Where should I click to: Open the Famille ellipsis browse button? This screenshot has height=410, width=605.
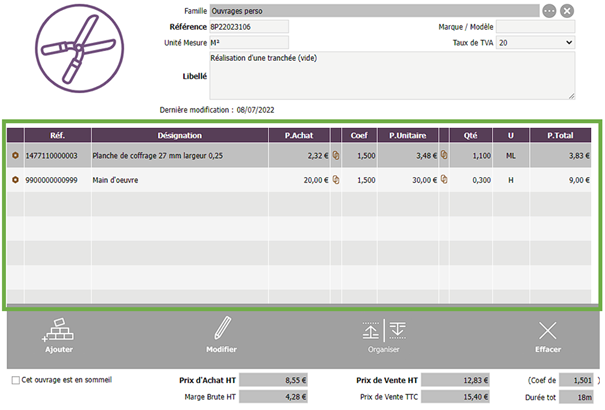click(x=549, y=11)
